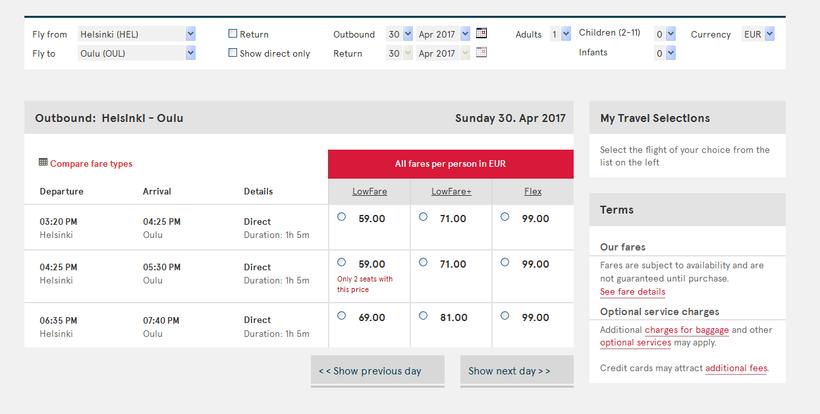Click Show previous day button
Screen dimensions: 820x414
[x=370, y=371]
